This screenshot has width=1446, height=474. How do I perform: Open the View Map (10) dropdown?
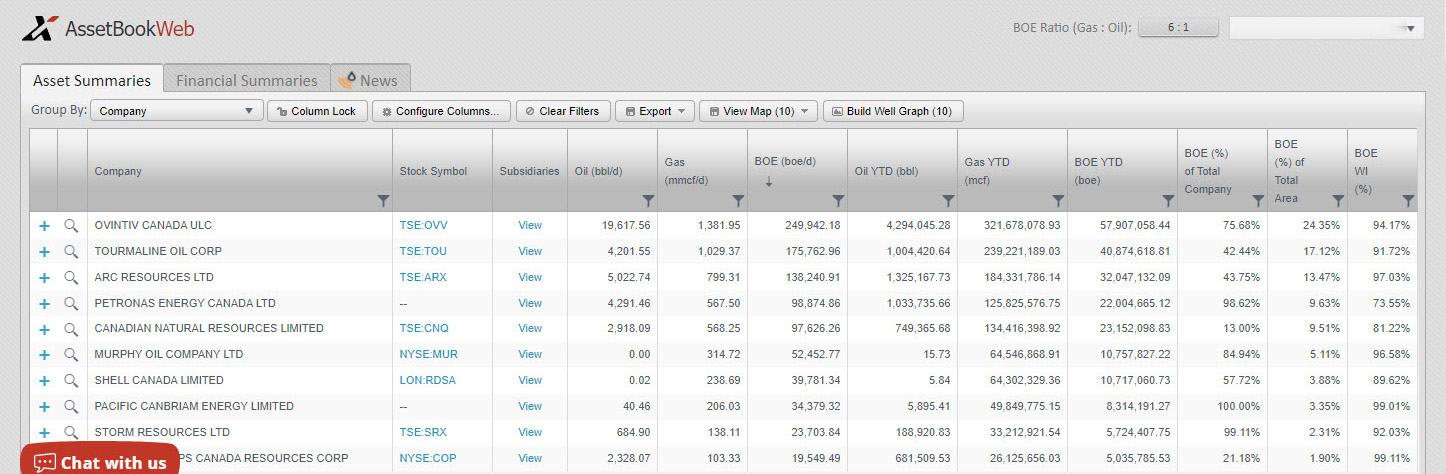point(759,111)
